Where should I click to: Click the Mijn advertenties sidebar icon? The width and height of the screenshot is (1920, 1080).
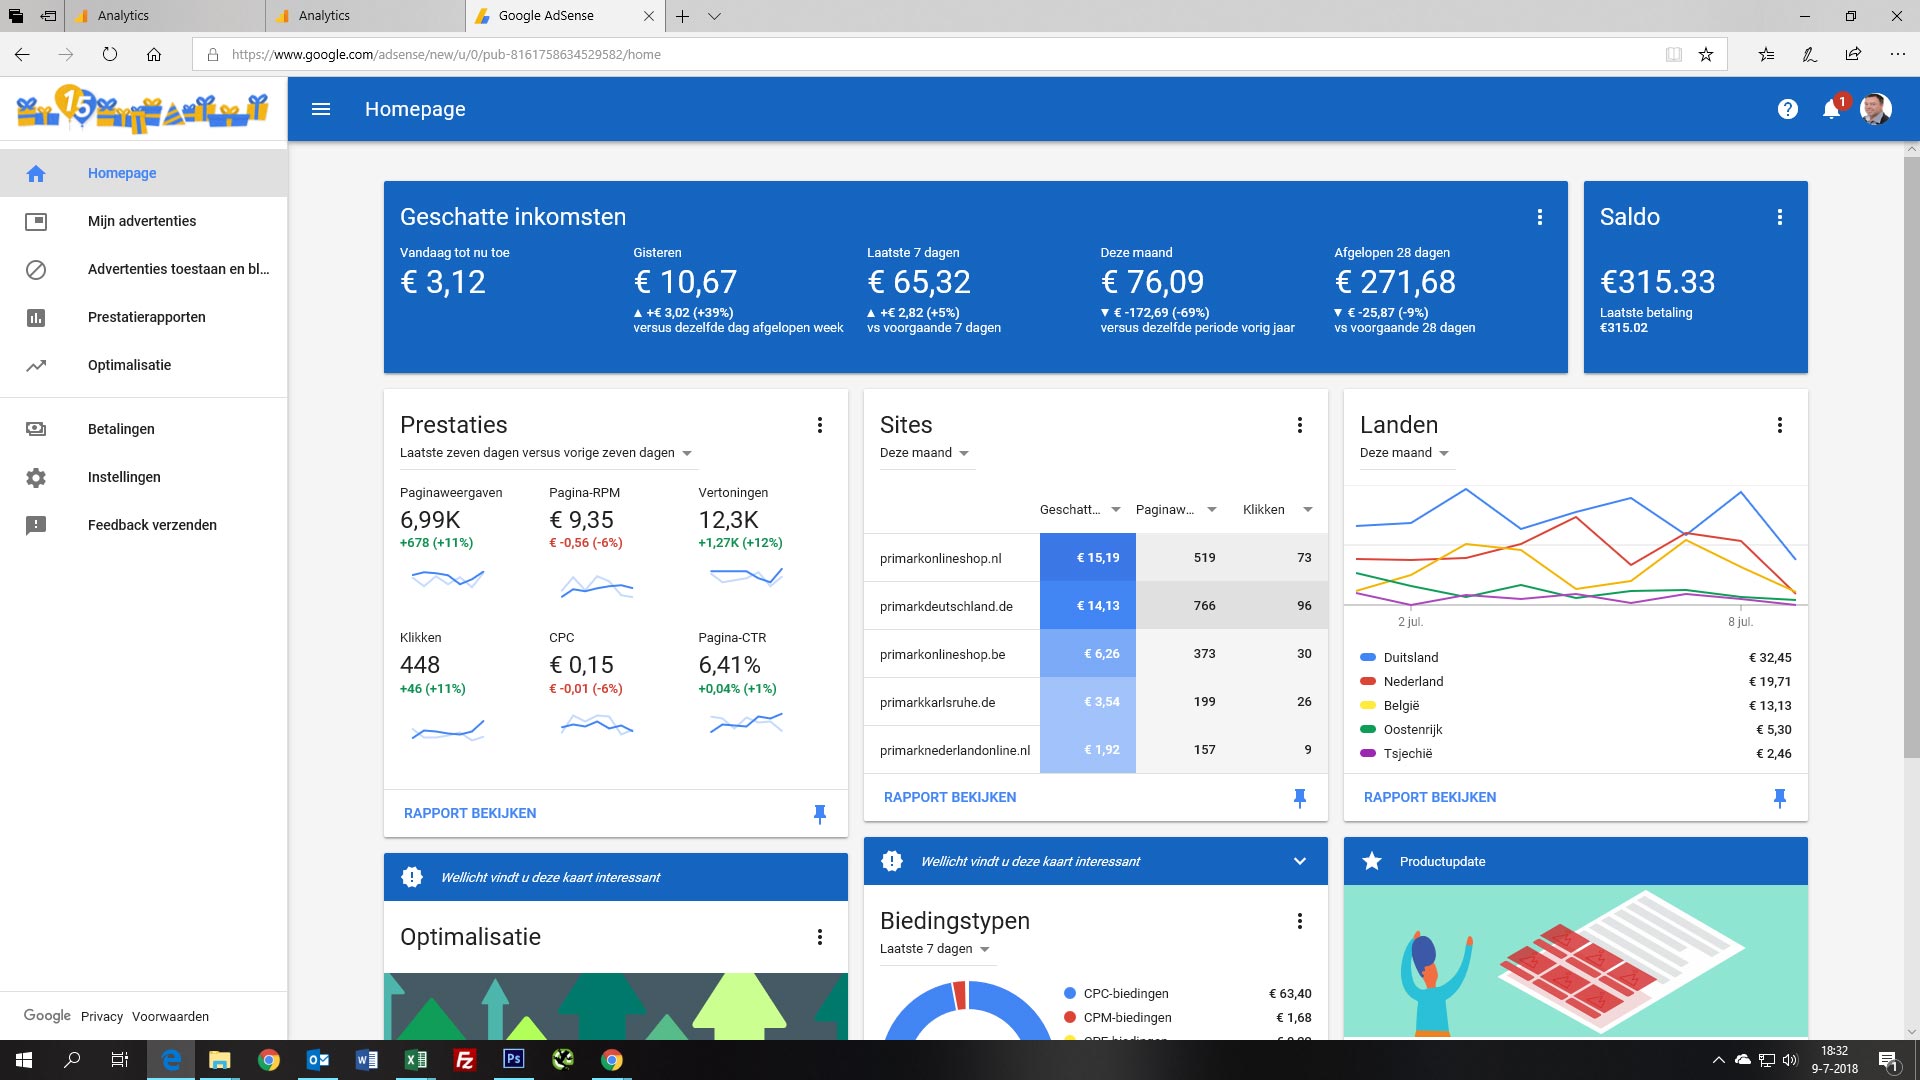(x=36, y=221)
